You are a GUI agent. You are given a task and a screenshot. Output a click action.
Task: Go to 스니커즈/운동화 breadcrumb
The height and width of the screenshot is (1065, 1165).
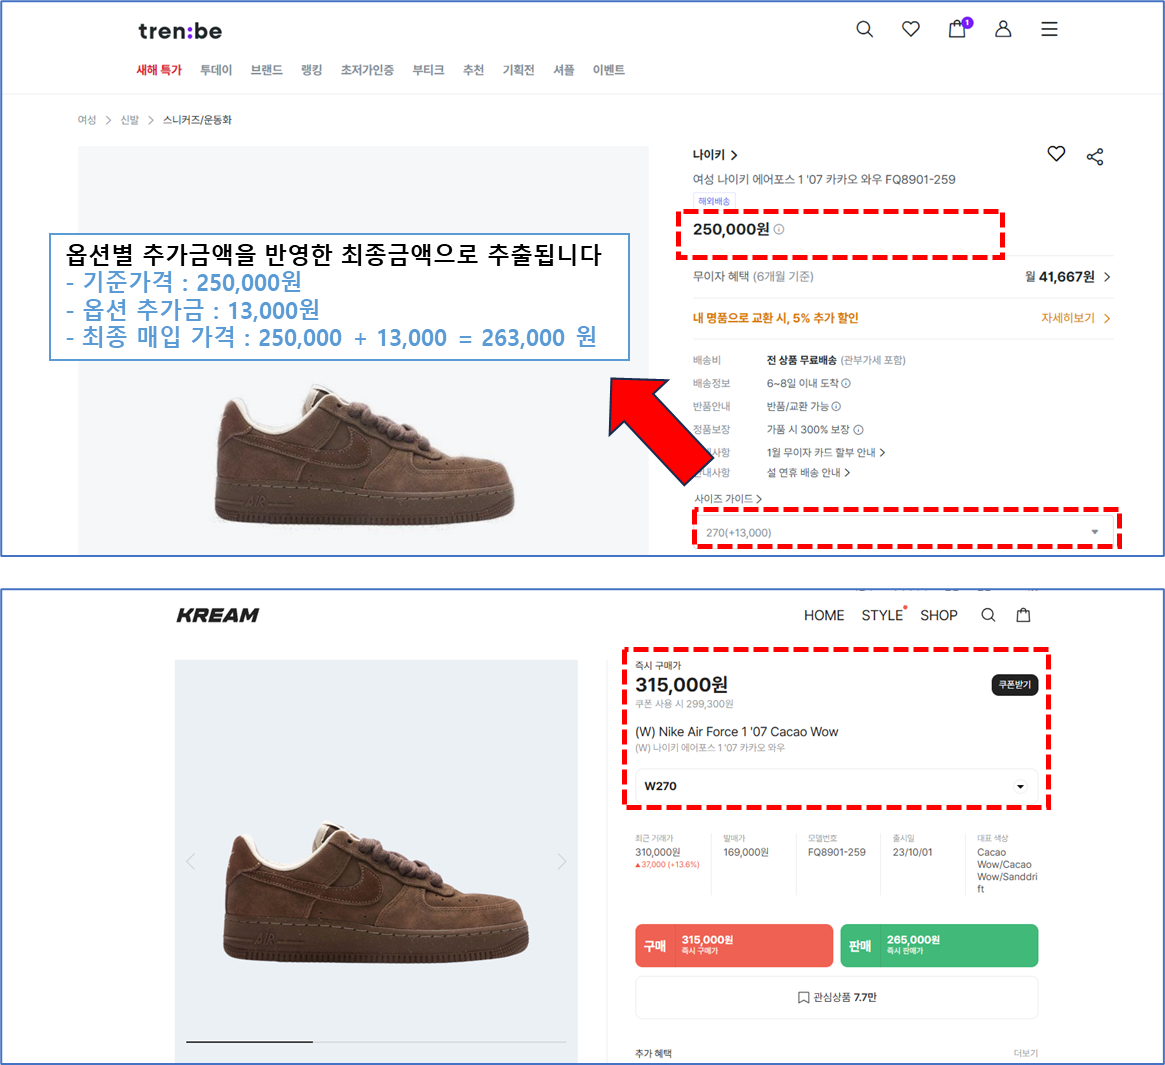tap(197, 120)
